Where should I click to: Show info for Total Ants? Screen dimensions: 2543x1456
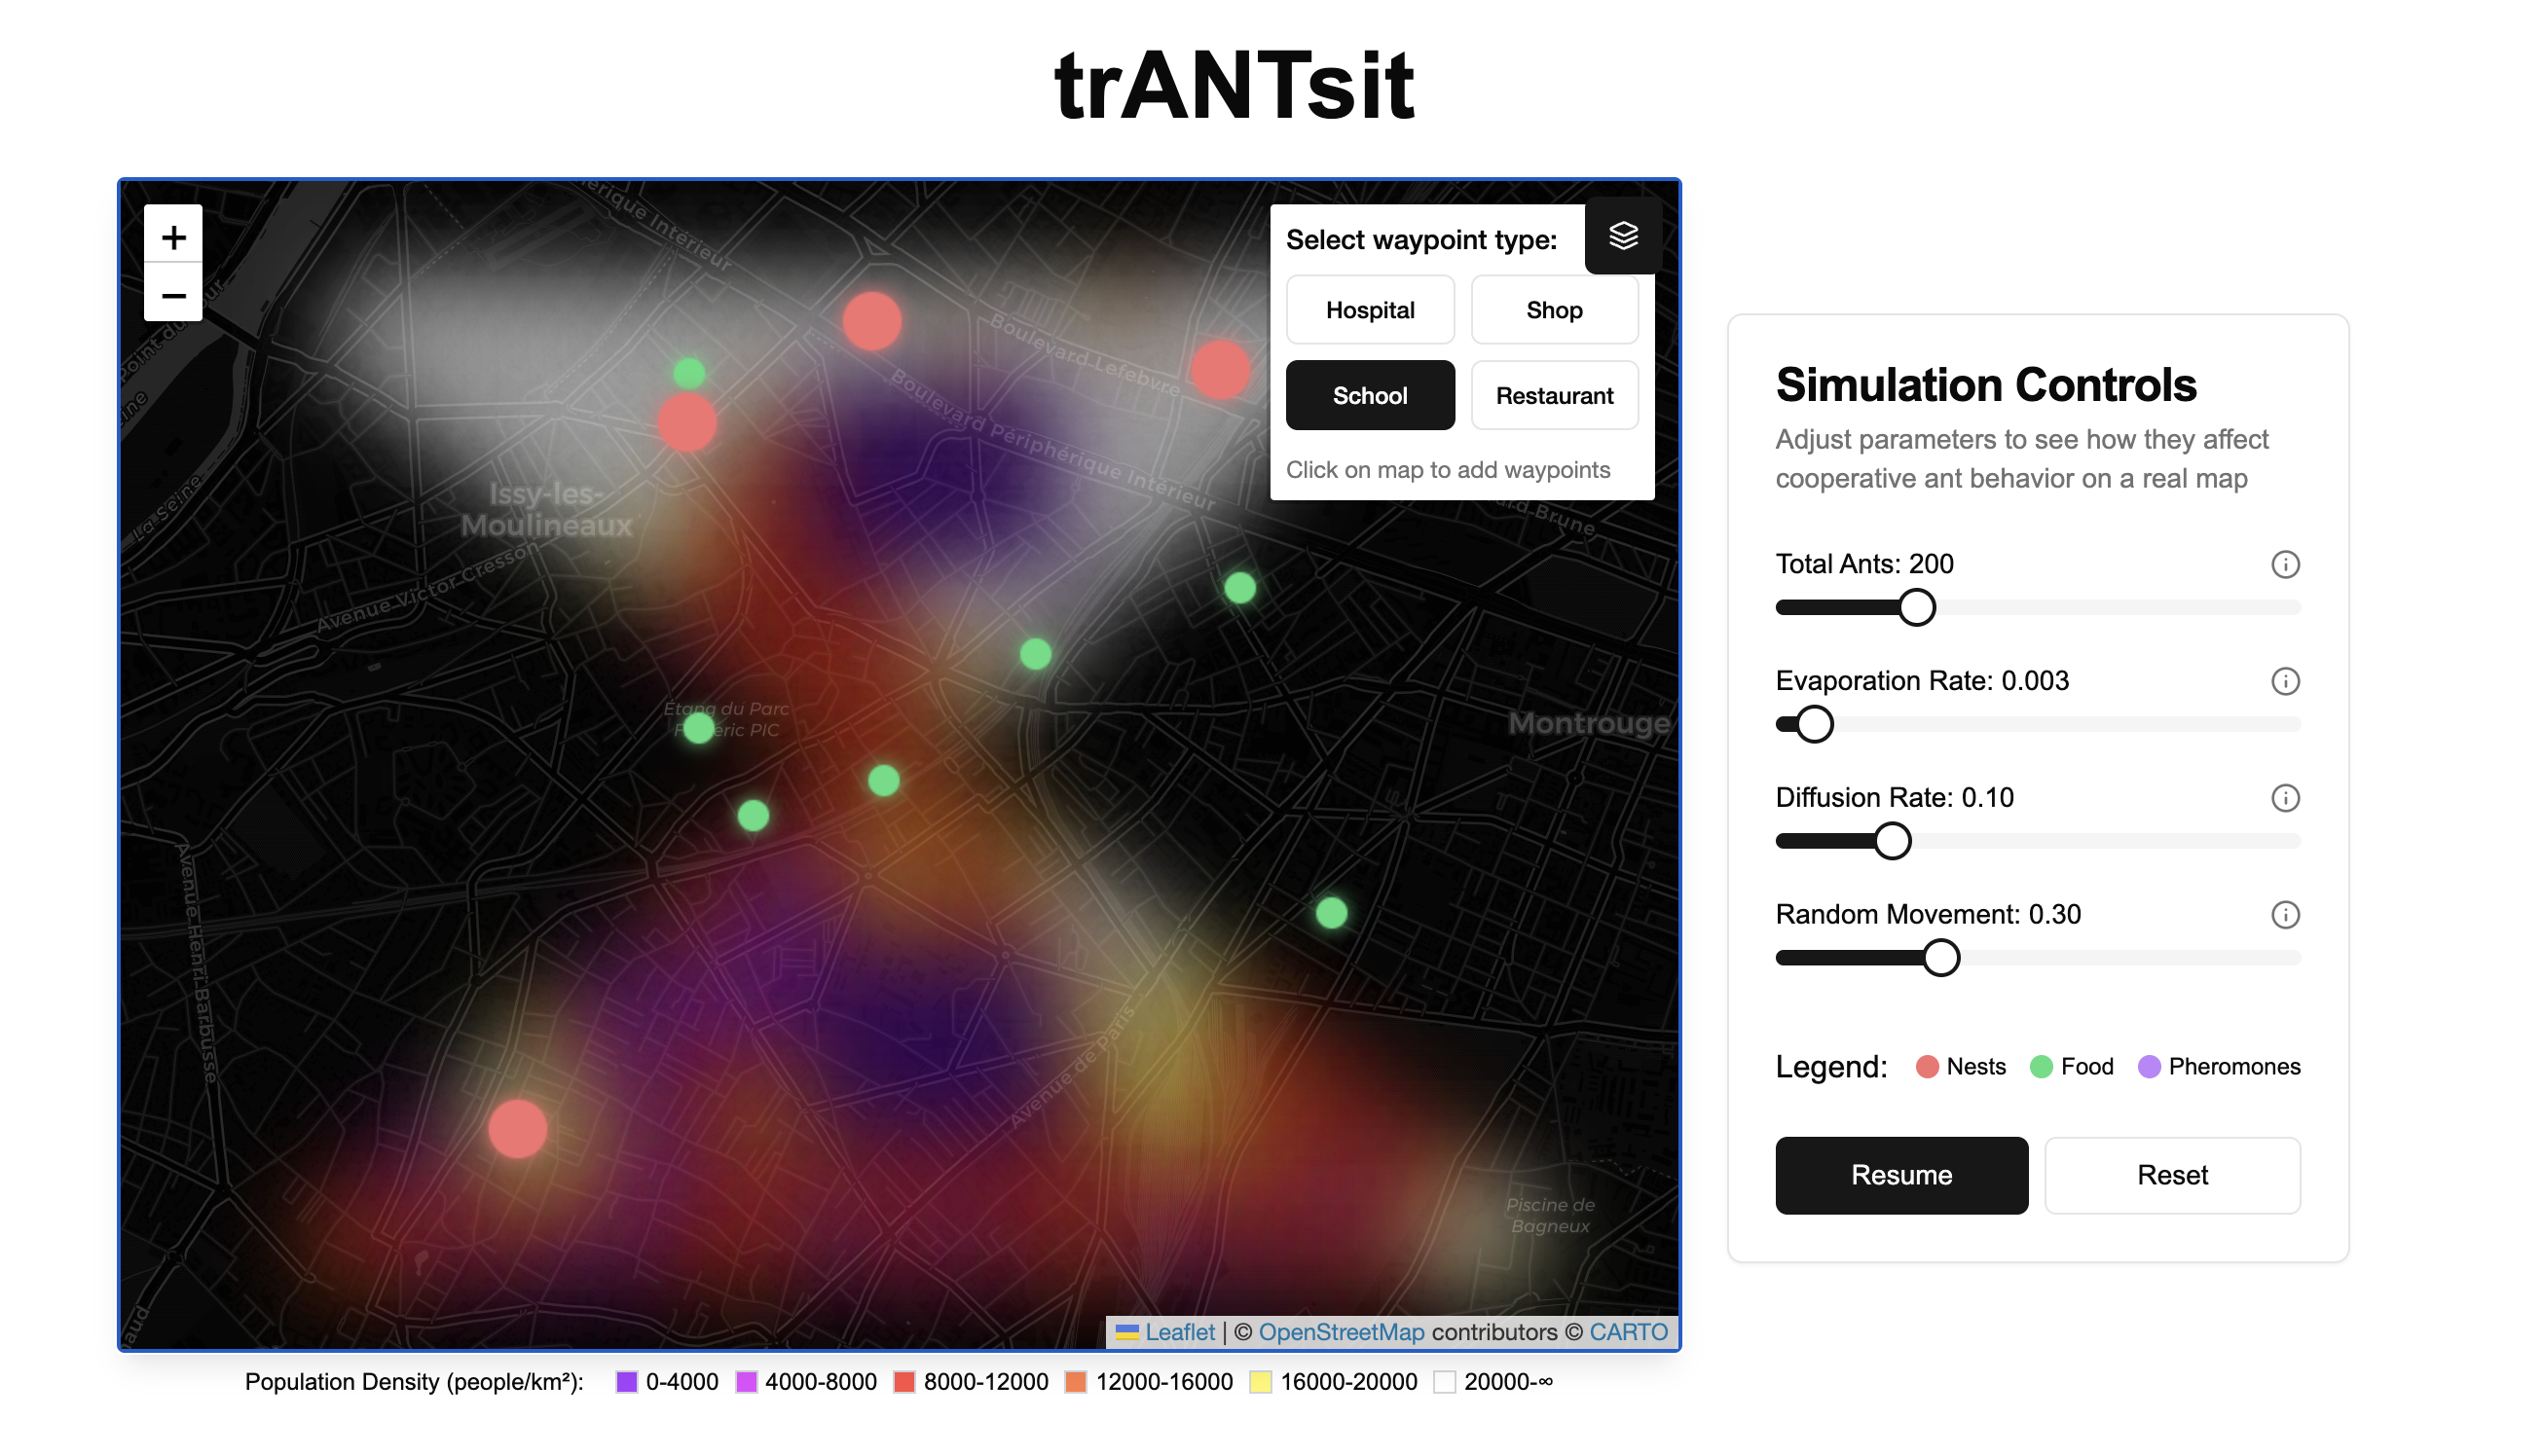click(x=2284, y=565)
